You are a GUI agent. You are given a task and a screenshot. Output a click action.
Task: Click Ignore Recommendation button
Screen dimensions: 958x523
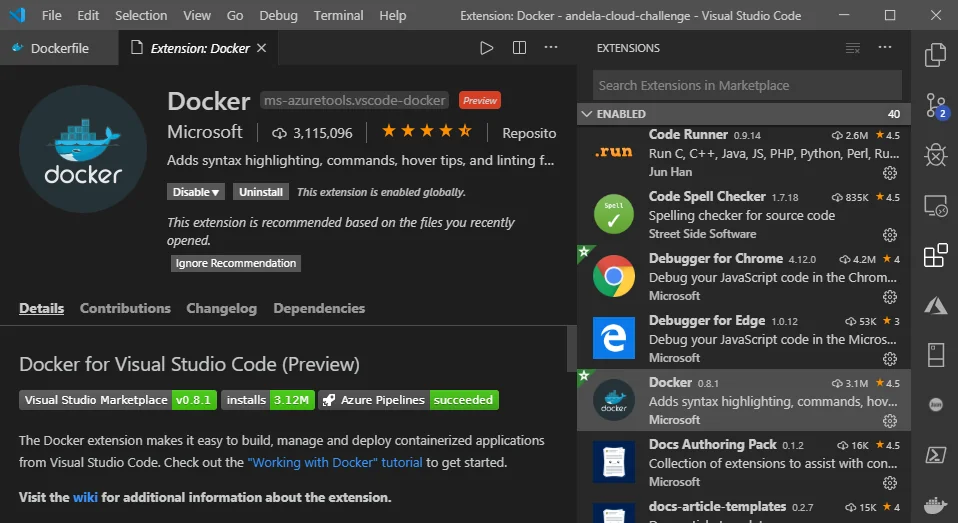236,263
